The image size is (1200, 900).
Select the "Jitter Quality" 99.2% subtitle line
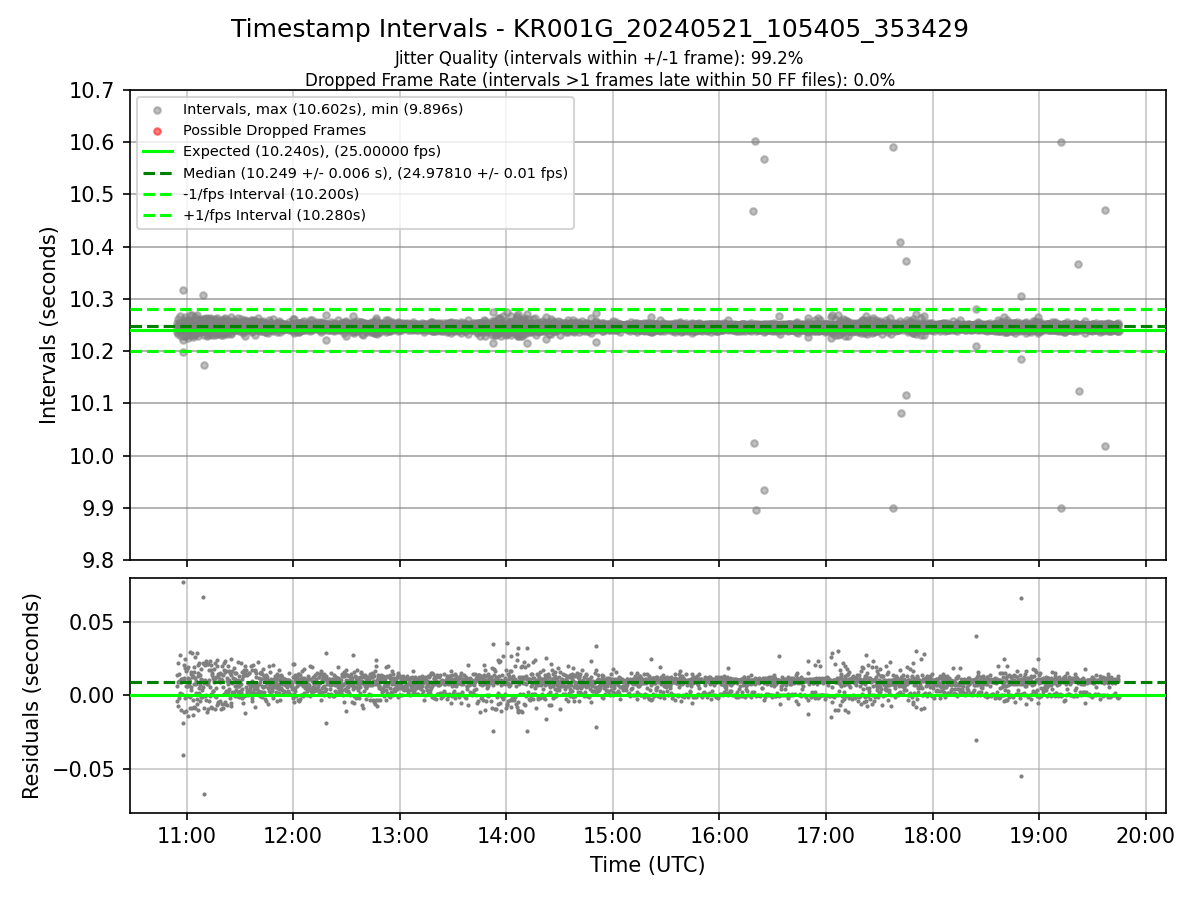pyautogui.click(x=599, y=58)
